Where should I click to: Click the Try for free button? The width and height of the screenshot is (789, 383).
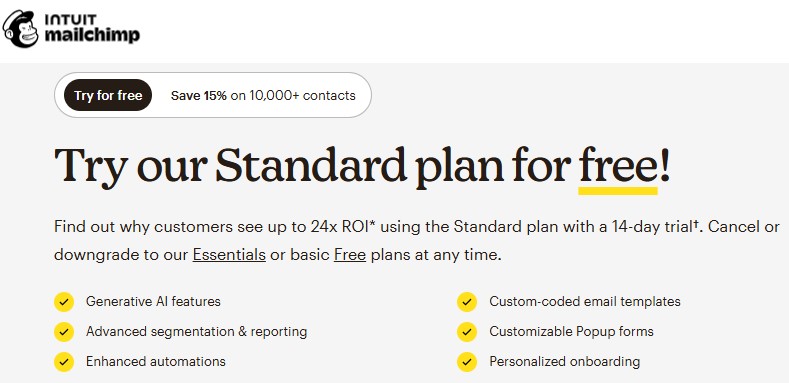pos(108,95)
